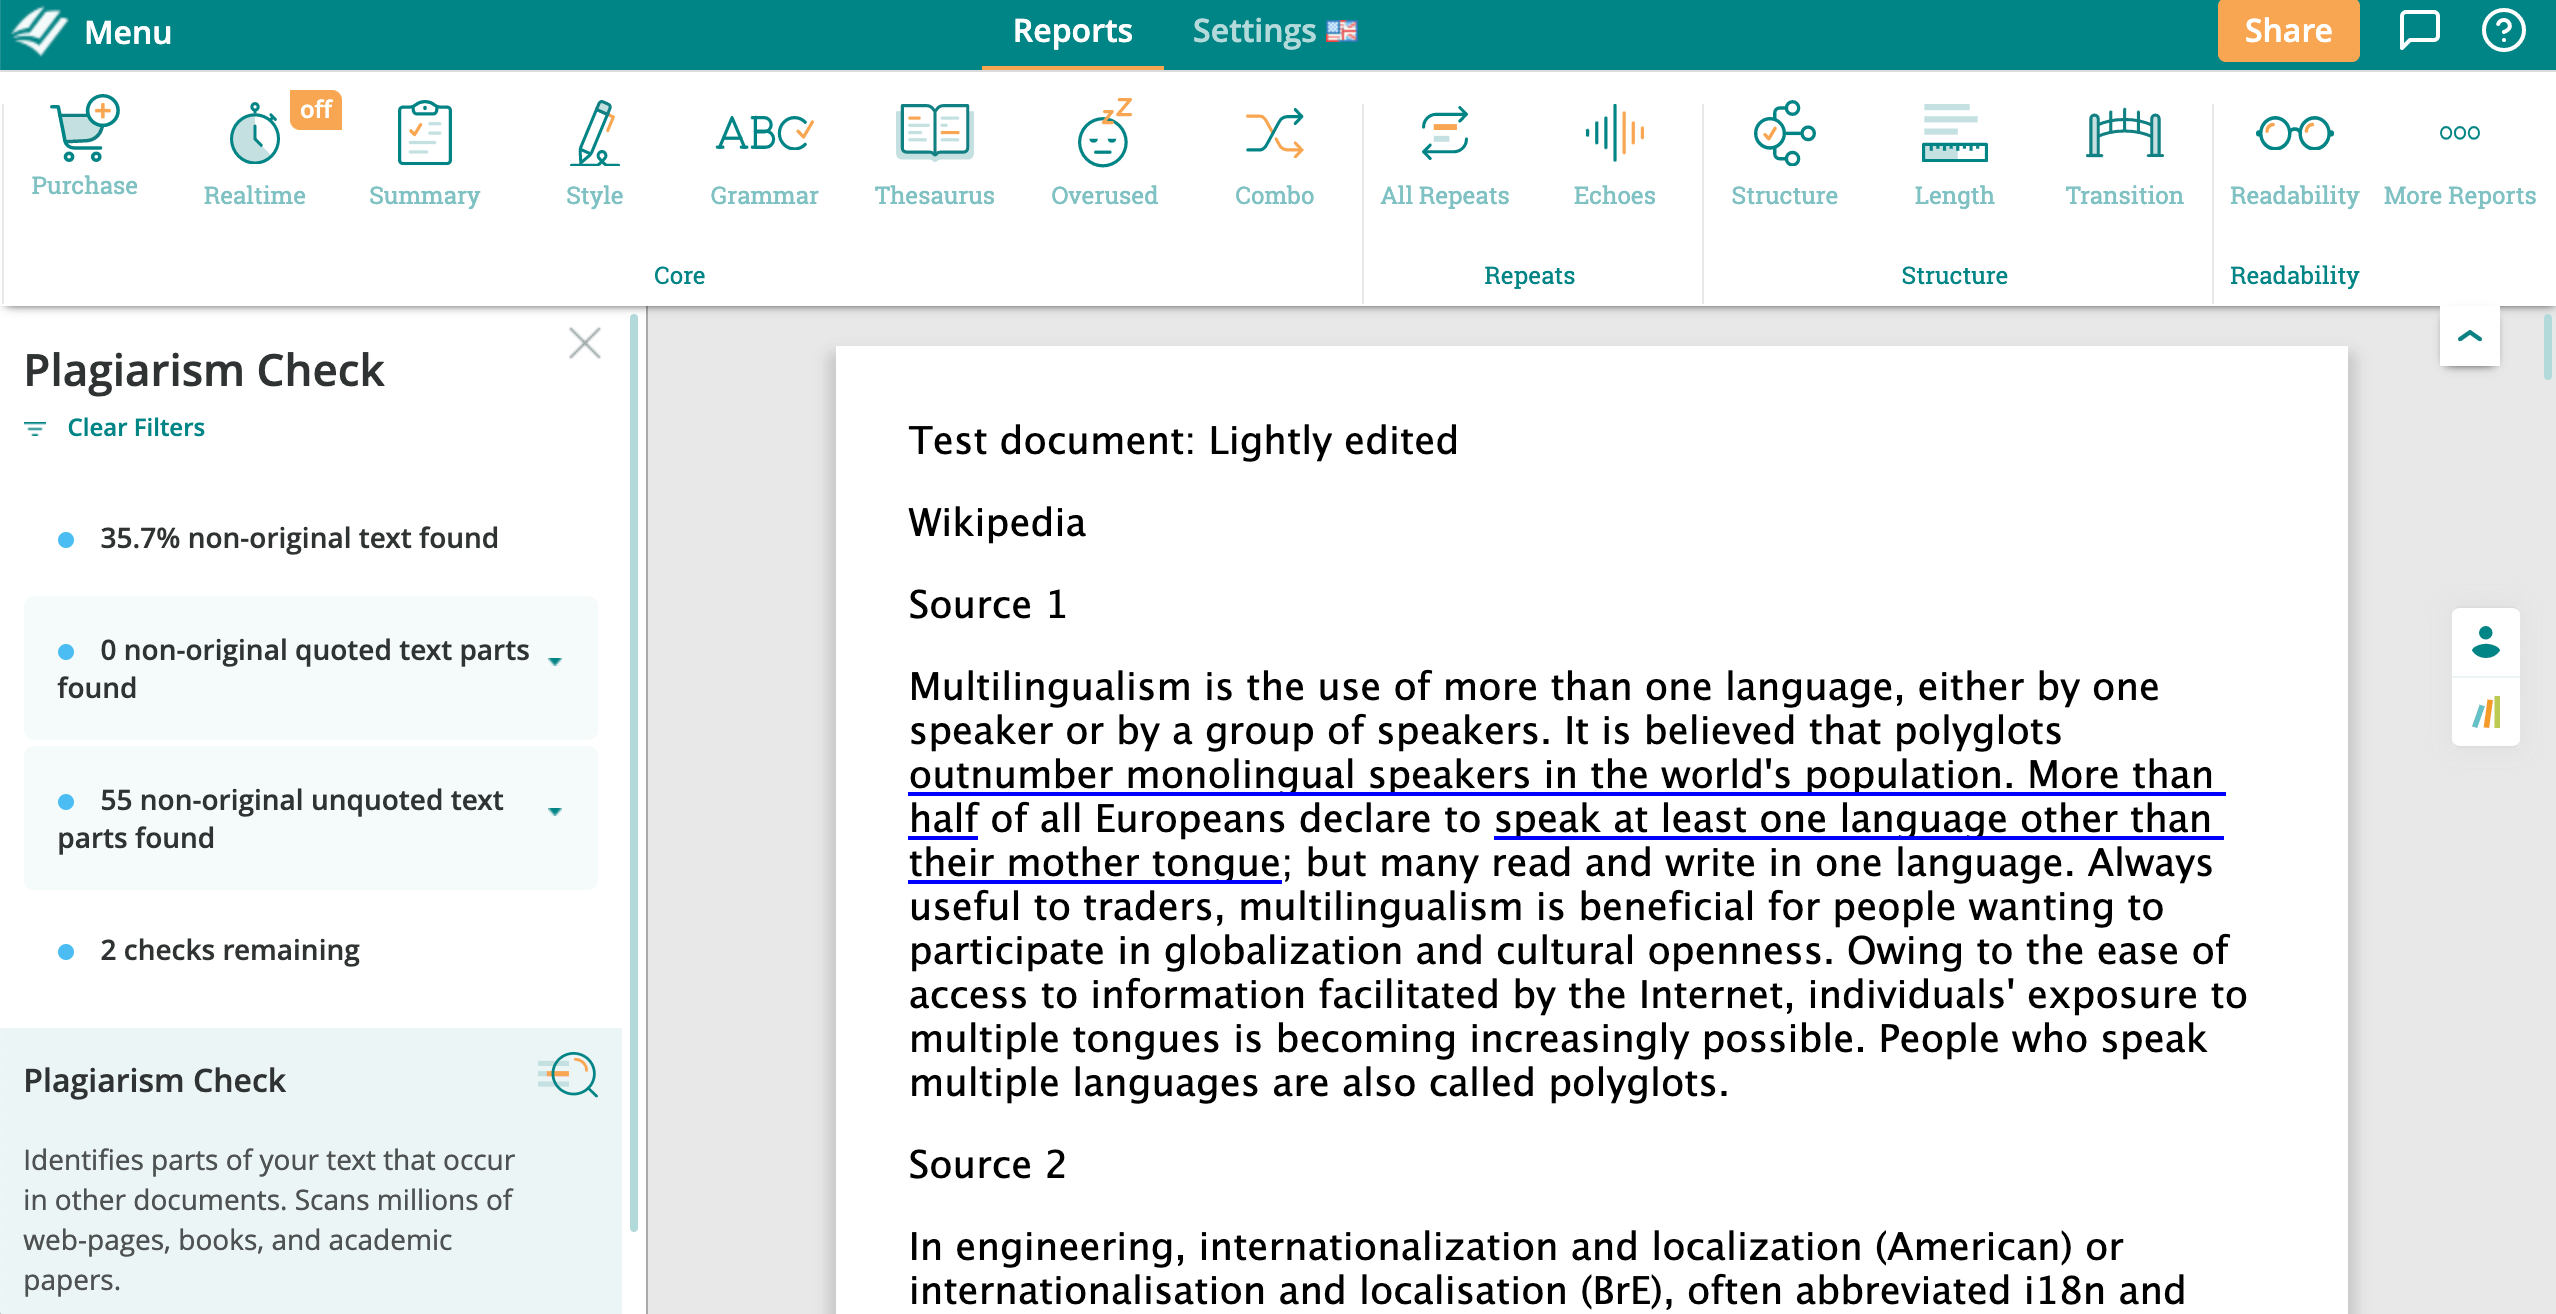The height and width of the screenshot is (1314, 2556).
Task: Close the Plagiarism Check panel
Action: (x=584, y=343)
